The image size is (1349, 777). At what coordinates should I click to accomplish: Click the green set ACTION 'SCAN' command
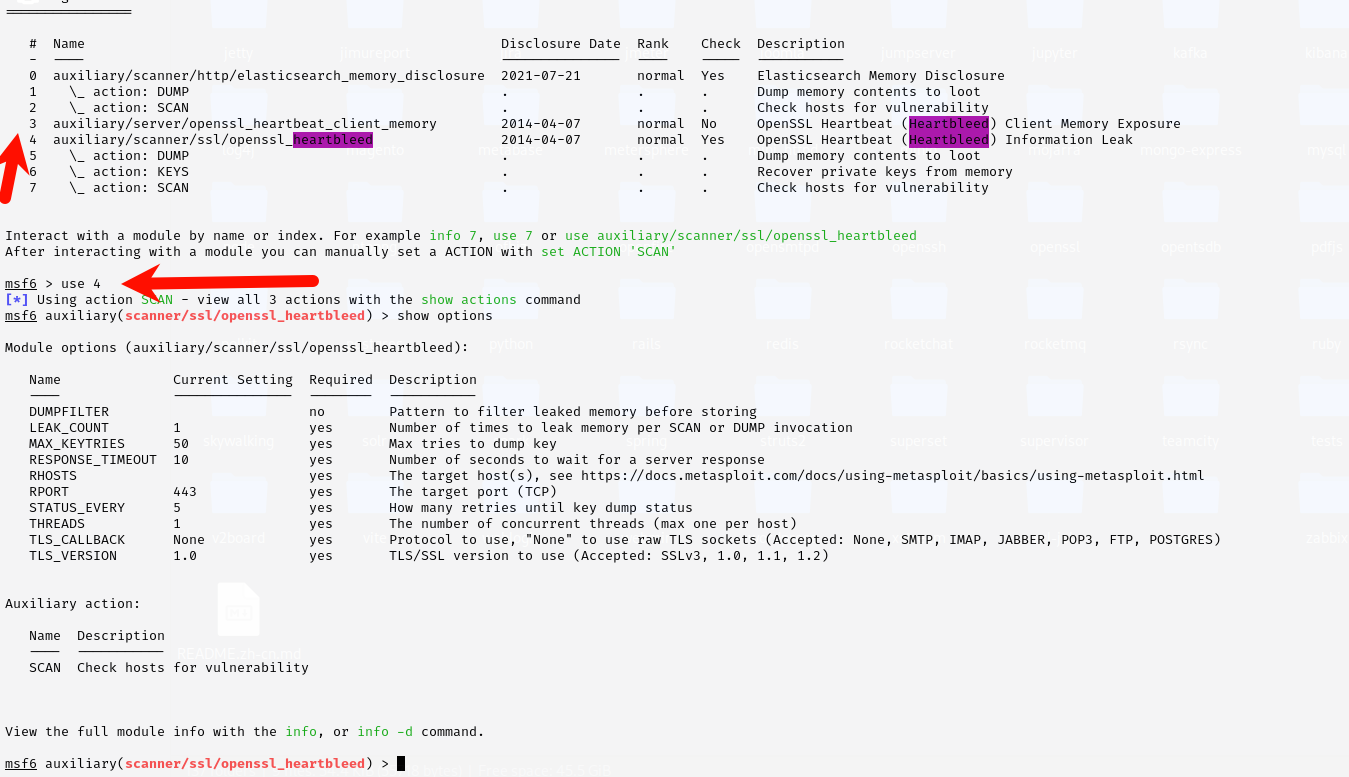point(609,252)
